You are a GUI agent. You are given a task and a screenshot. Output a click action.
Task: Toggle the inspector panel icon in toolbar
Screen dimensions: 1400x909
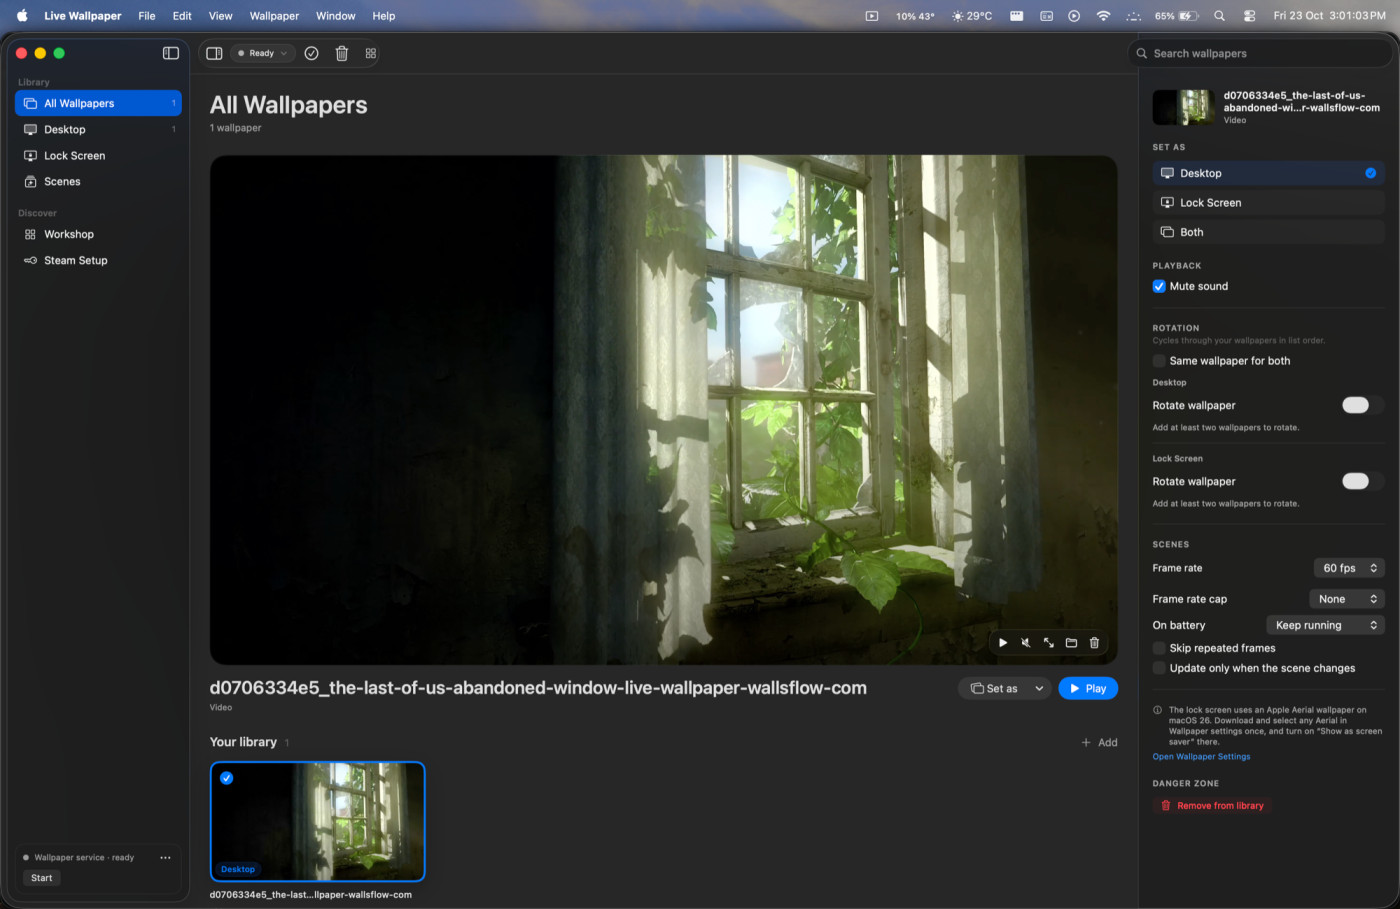[214, 53]
